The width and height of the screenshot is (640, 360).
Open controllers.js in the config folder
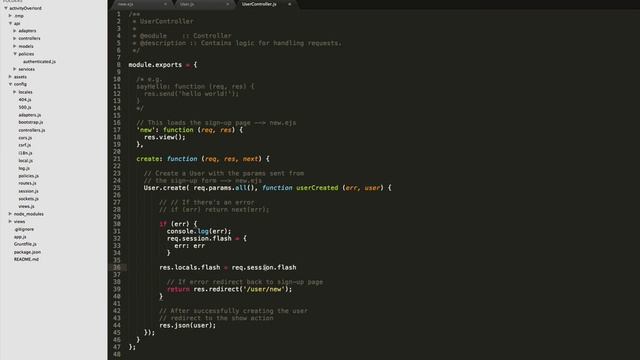tap(32, 130)
